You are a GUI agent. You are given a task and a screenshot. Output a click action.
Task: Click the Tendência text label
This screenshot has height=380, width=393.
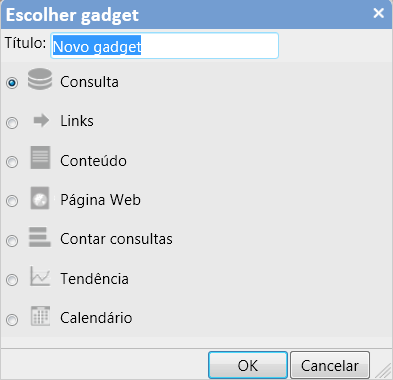(94, 279)
